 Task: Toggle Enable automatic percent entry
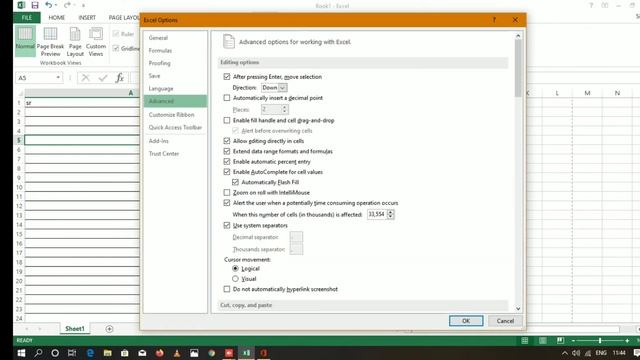point(227,161)
